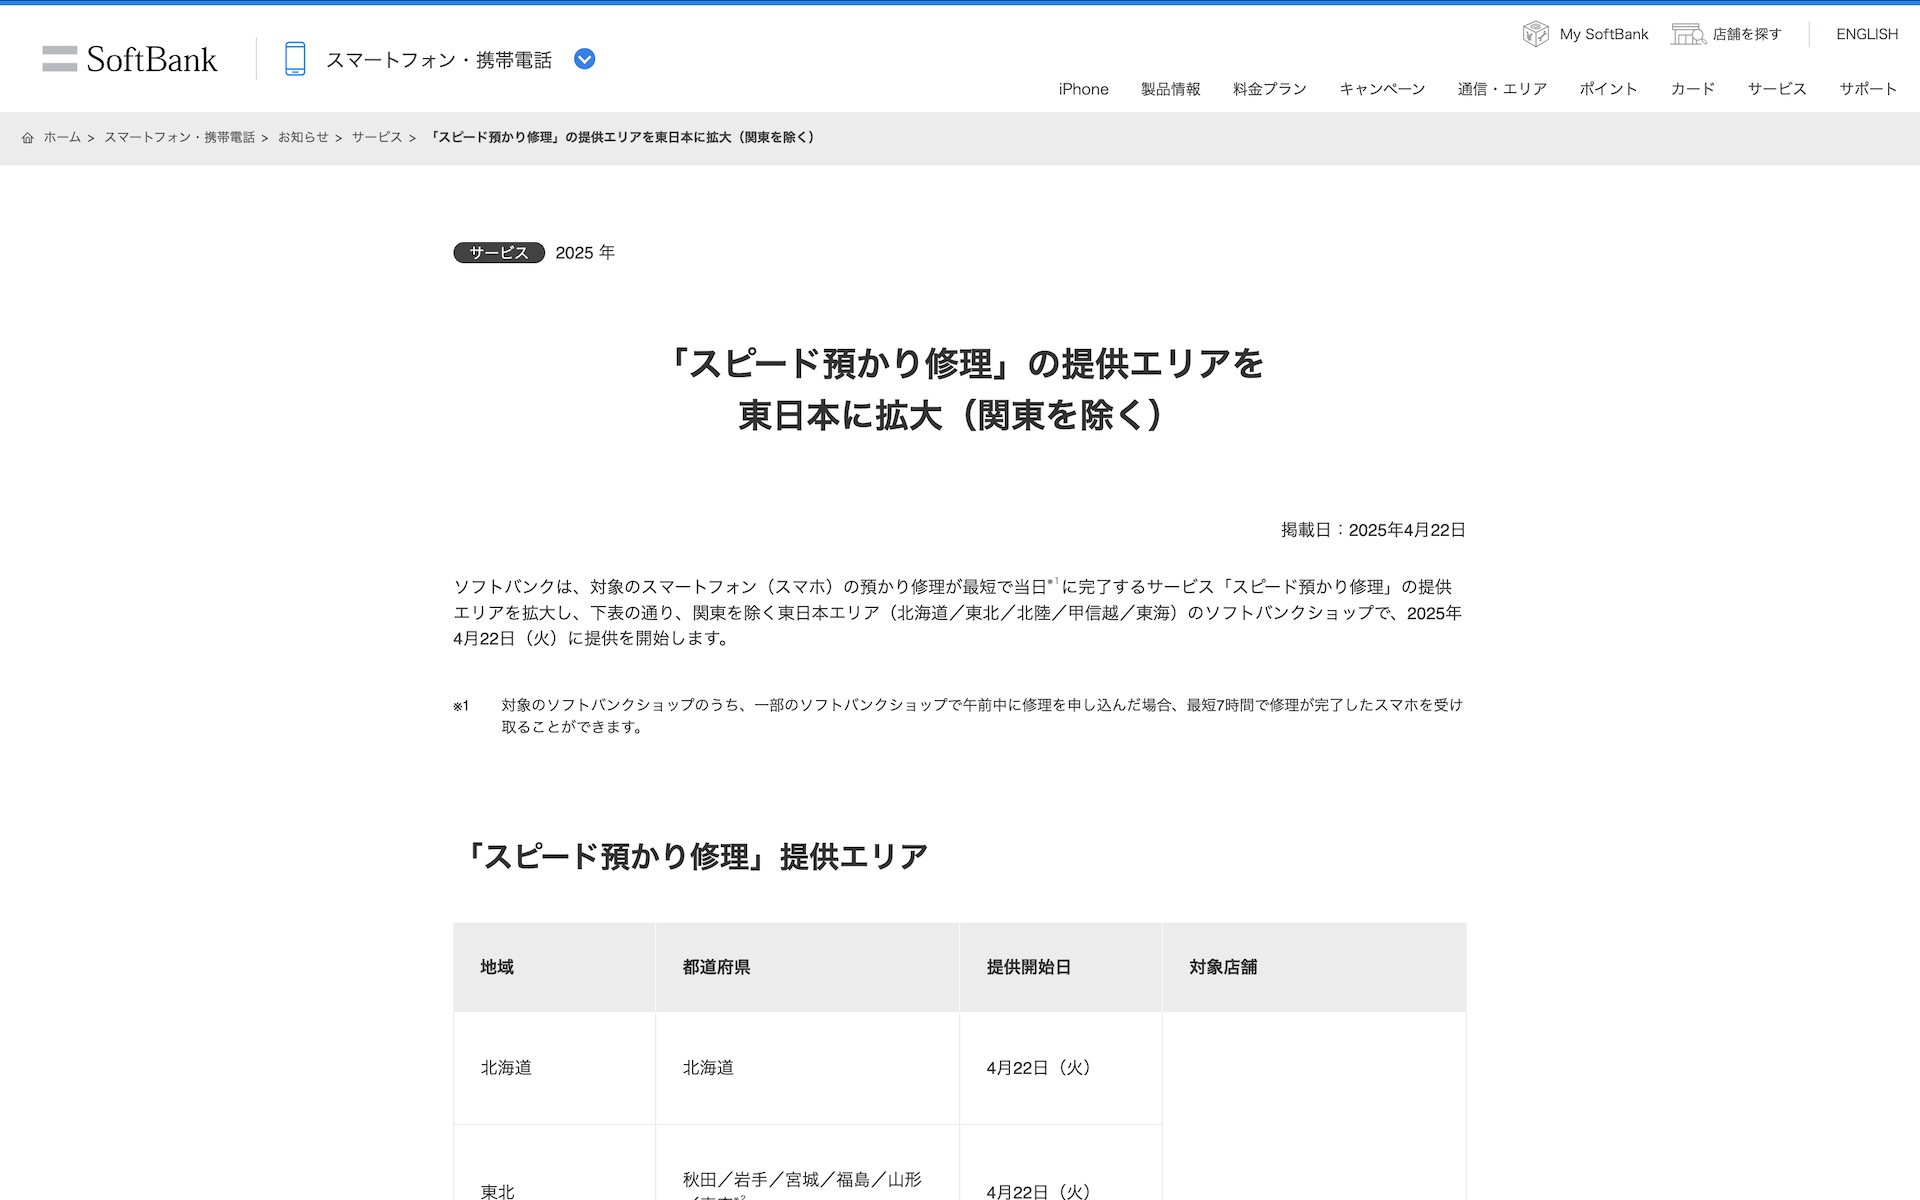Screen dimensions: 1920x1200
Task: Open the 通信・エリア menu
Action: pyautogui.click(x=1502, y=89)
